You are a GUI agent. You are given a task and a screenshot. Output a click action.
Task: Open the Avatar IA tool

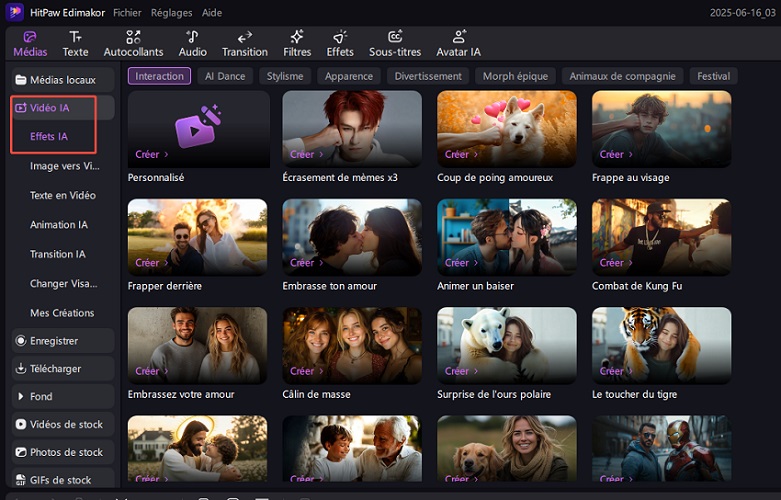(460, 43)
